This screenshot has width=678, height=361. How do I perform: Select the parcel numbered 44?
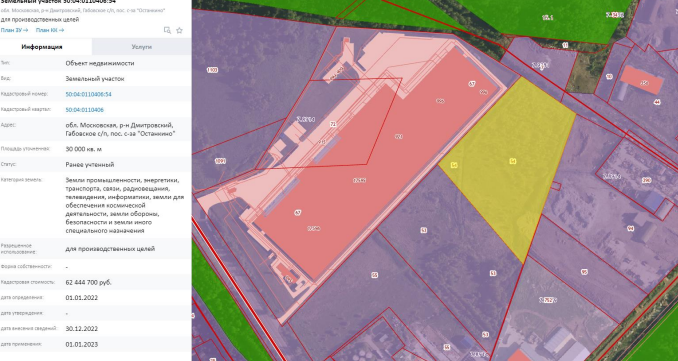tap(657, 102)
